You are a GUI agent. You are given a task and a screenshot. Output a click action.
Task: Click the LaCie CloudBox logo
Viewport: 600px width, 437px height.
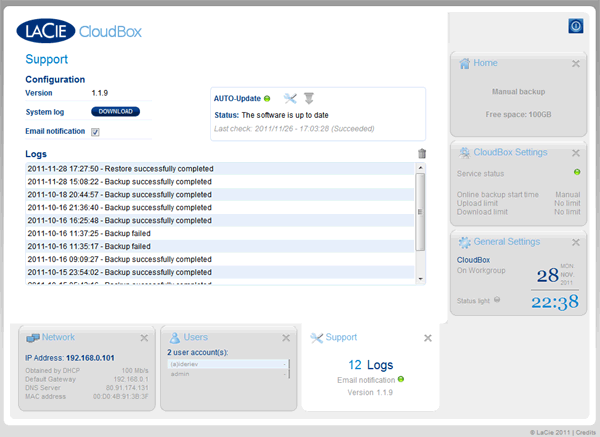[x=79, y=31]
